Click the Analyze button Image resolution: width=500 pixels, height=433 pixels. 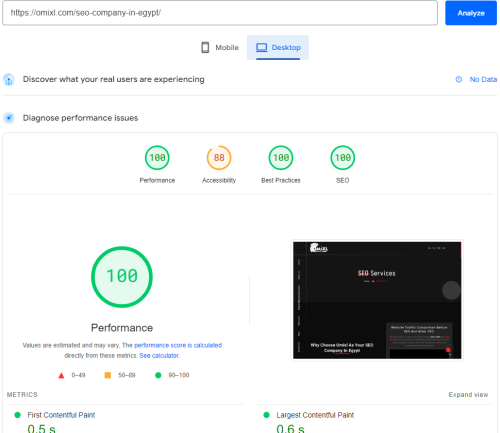pos(471,13)
